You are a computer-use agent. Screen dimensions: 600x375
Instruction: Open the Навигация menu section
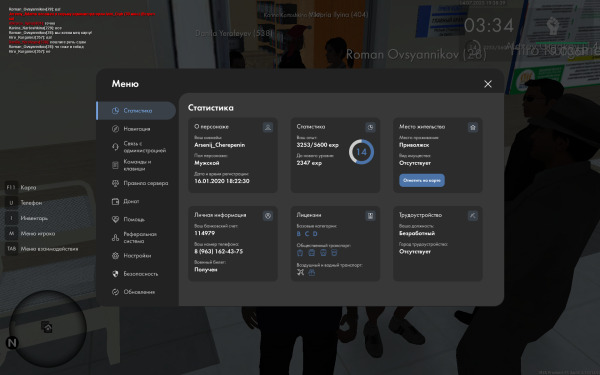(136, 129)
